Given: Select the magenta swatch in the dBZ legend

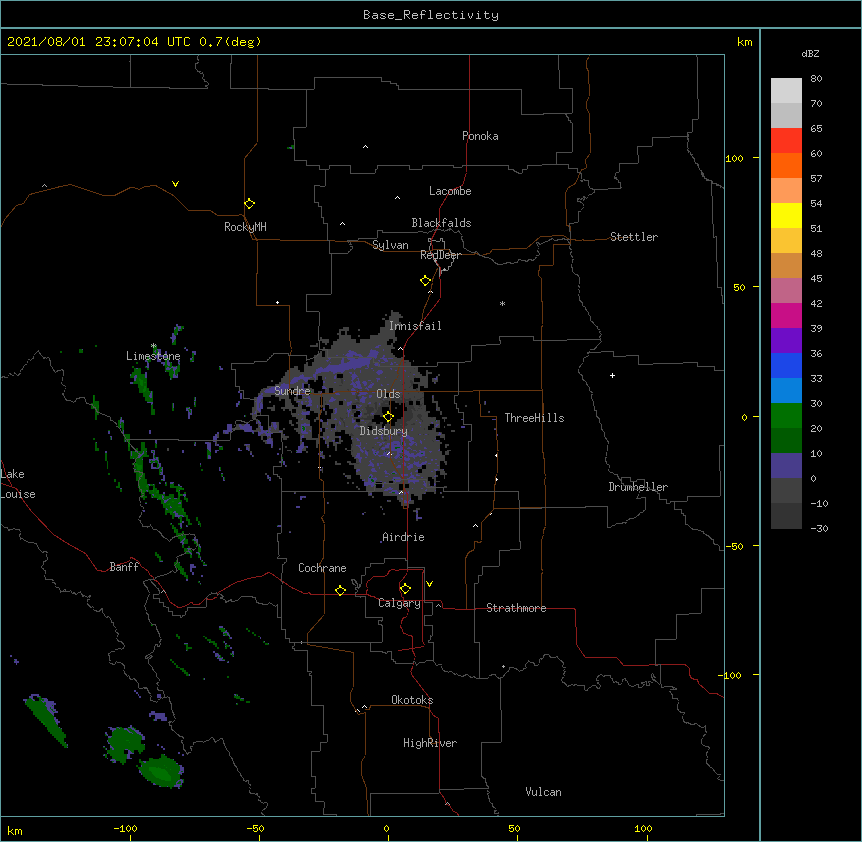Looking at the screenshot, I should coord(786,315).
